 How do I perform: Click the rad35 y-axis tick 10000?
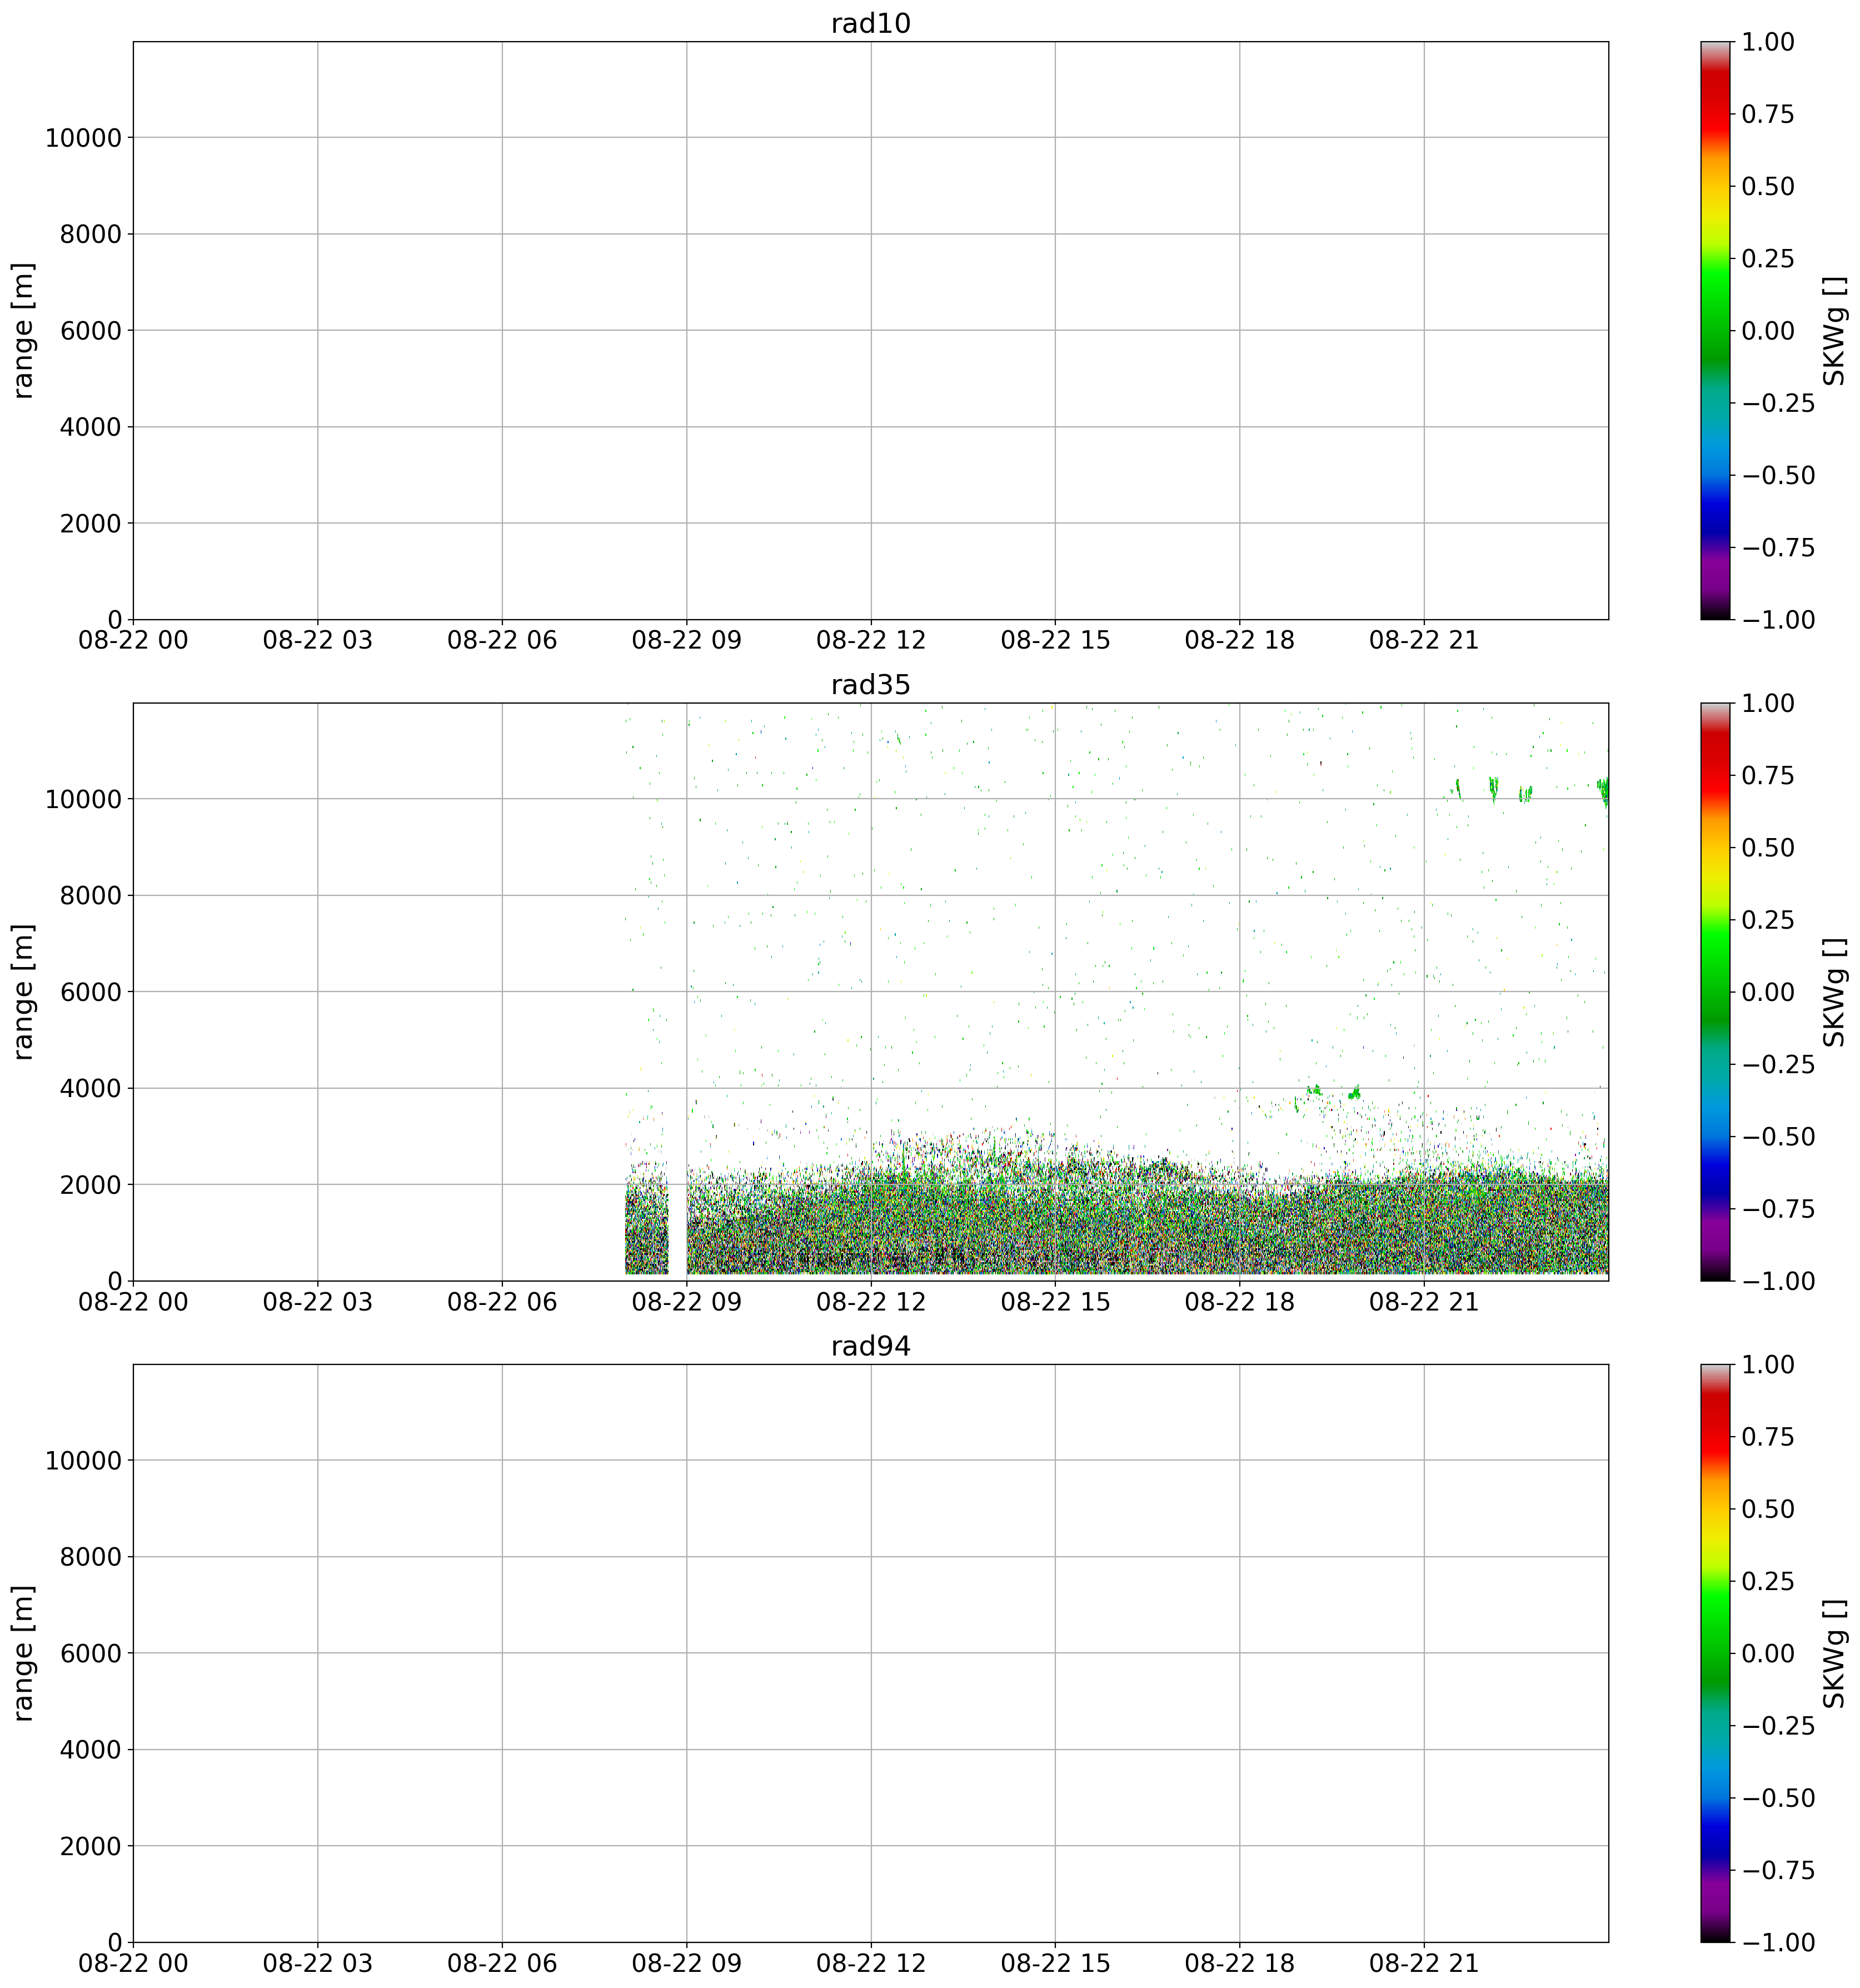(83, 799)
